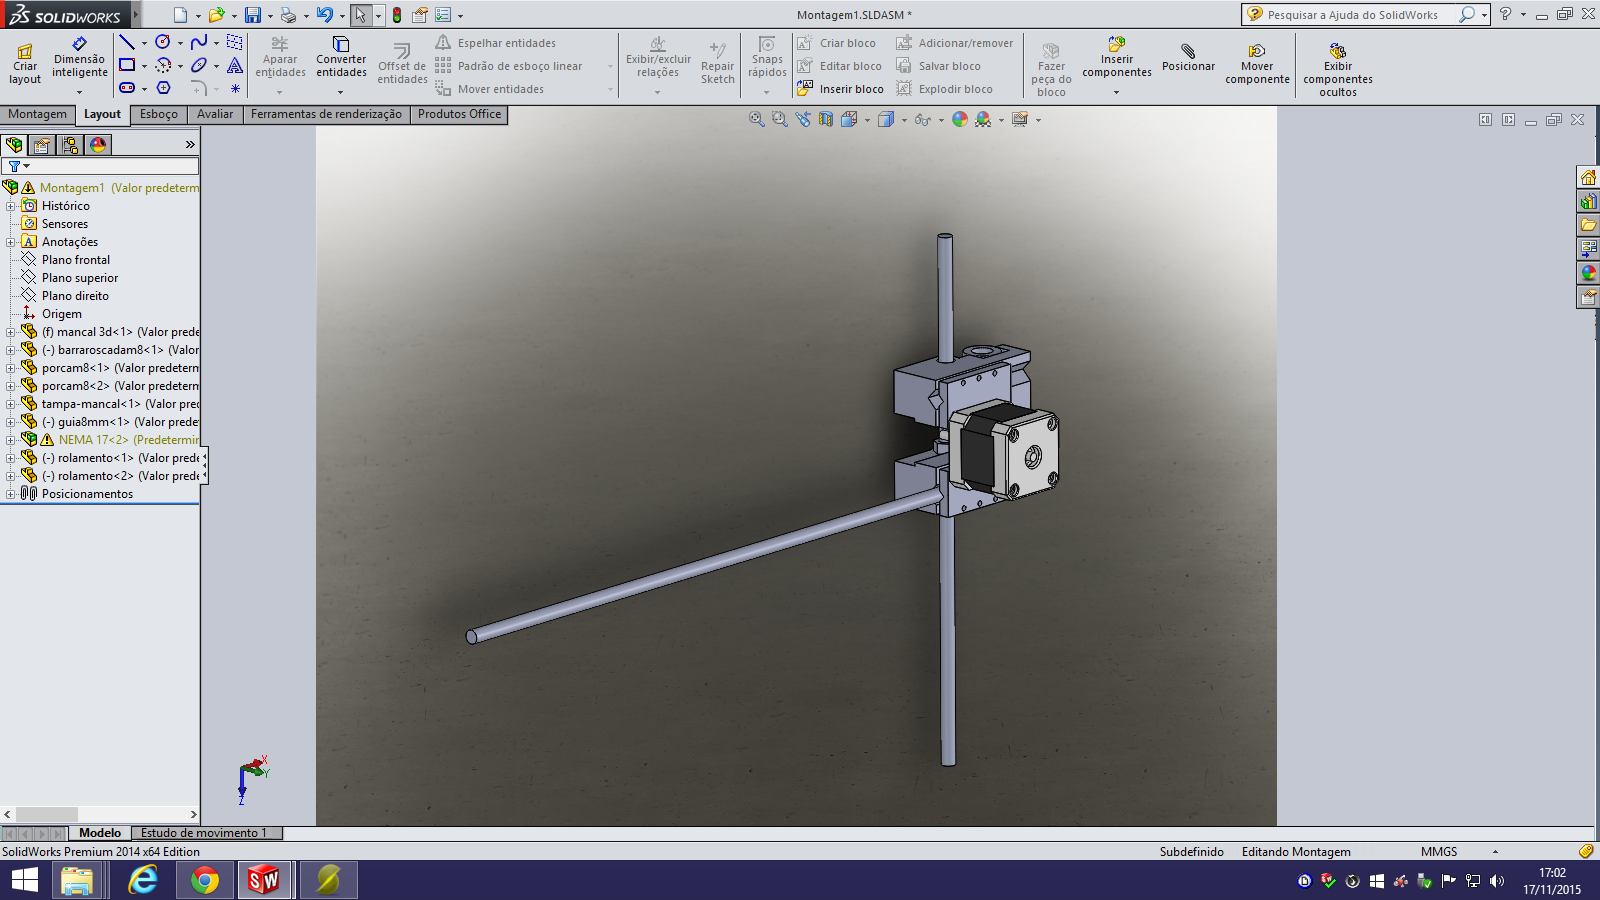Switch to the Esboço tab
This screenshot has height=900, width=1600.
click(x=159, y=114)
